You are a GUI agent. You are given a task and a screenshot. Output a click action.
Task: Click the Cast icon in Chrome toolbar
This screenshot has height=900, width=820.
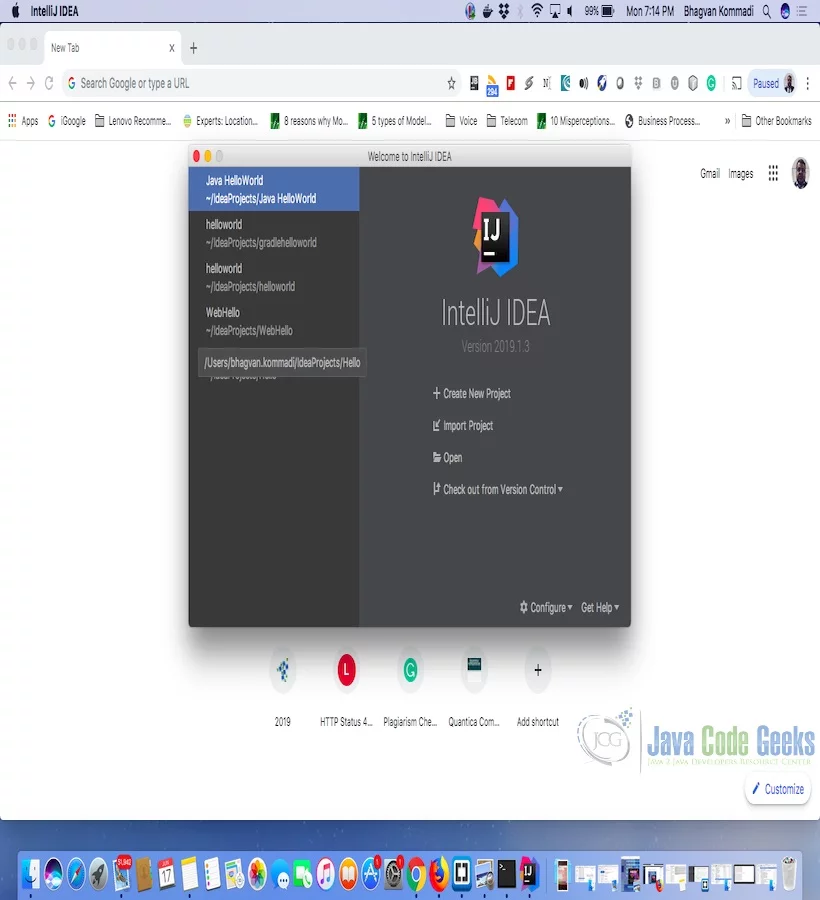pos(736,84)
